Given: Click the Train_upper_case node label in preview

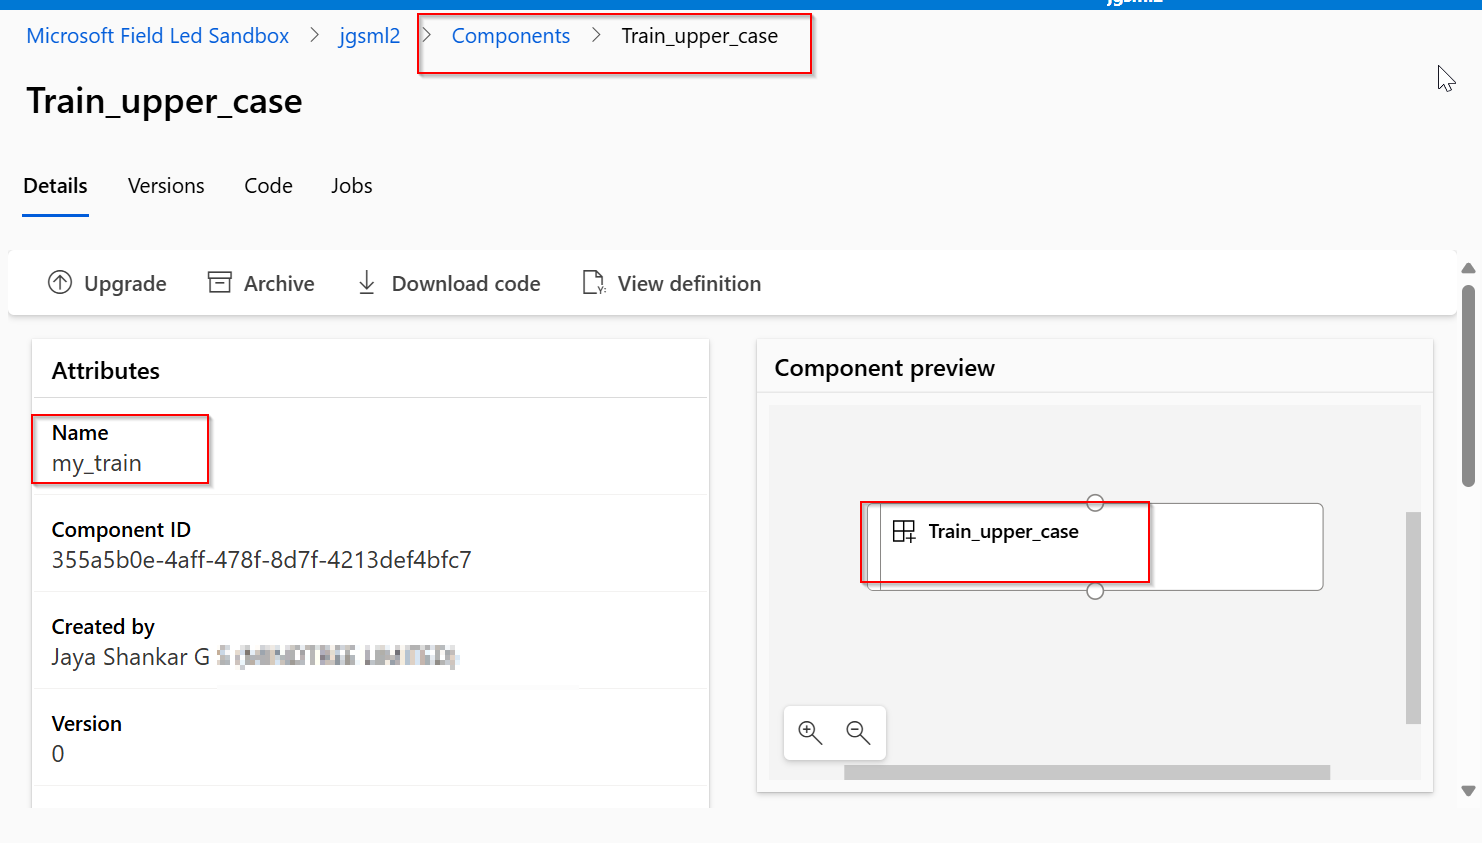Looking at the screenshot, I should click(1003, 532).
